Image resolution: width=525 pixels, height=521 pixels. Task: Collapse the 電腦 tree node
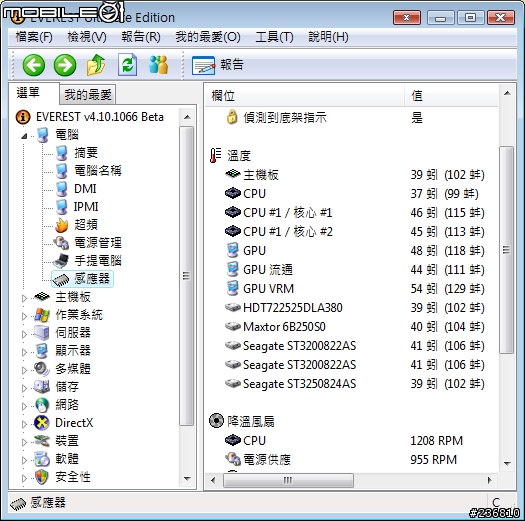pos(24,136)
